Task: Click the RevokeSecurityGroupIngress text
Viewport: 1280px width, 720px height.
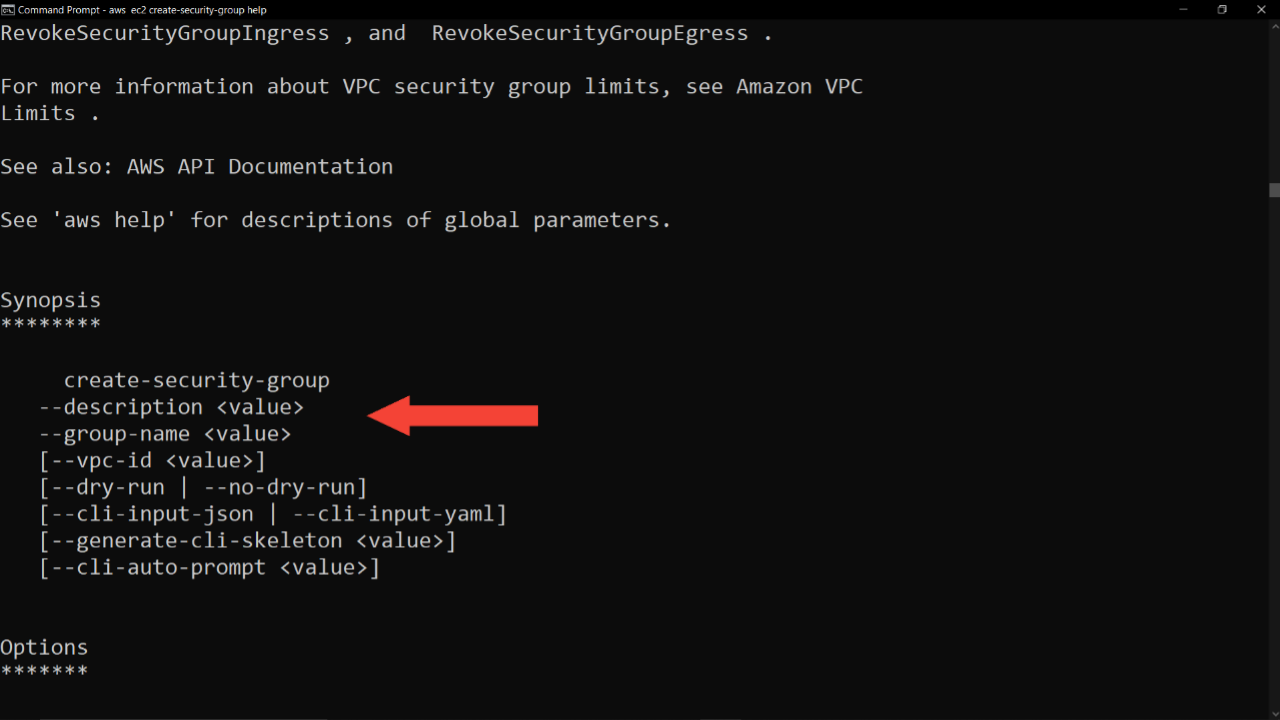Action: [164, 33]
